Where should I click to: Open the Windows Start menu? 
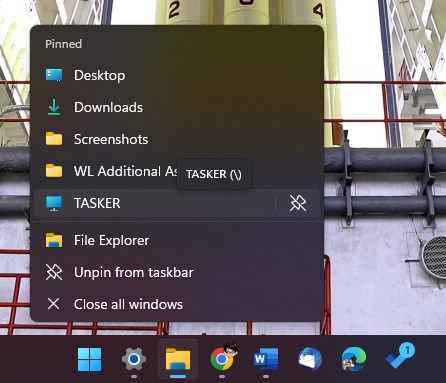pyautogui.click(x=89, y=359)
